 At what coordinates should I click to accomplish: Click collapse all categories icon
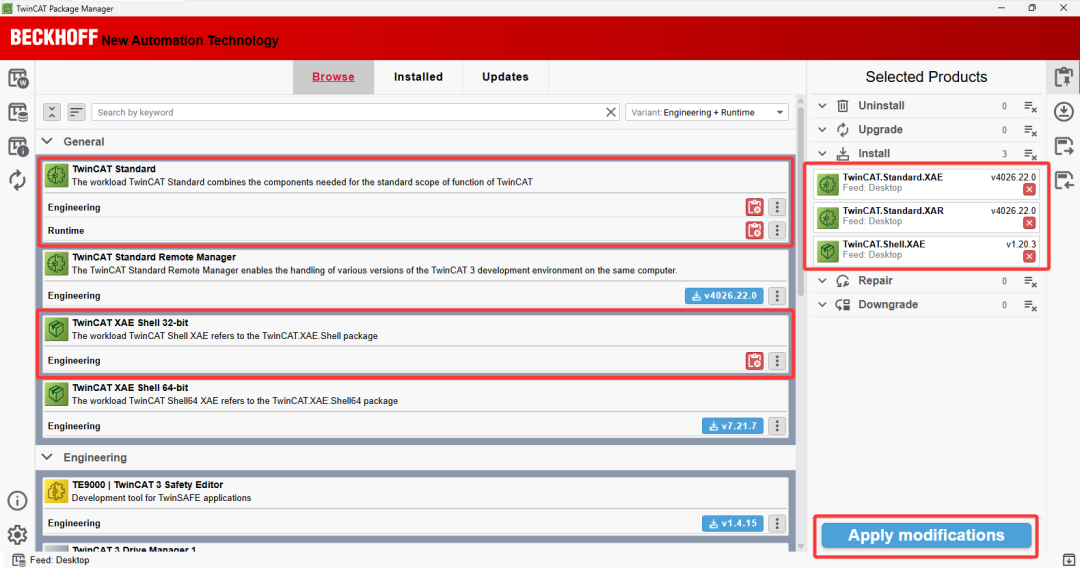point(52,112)
